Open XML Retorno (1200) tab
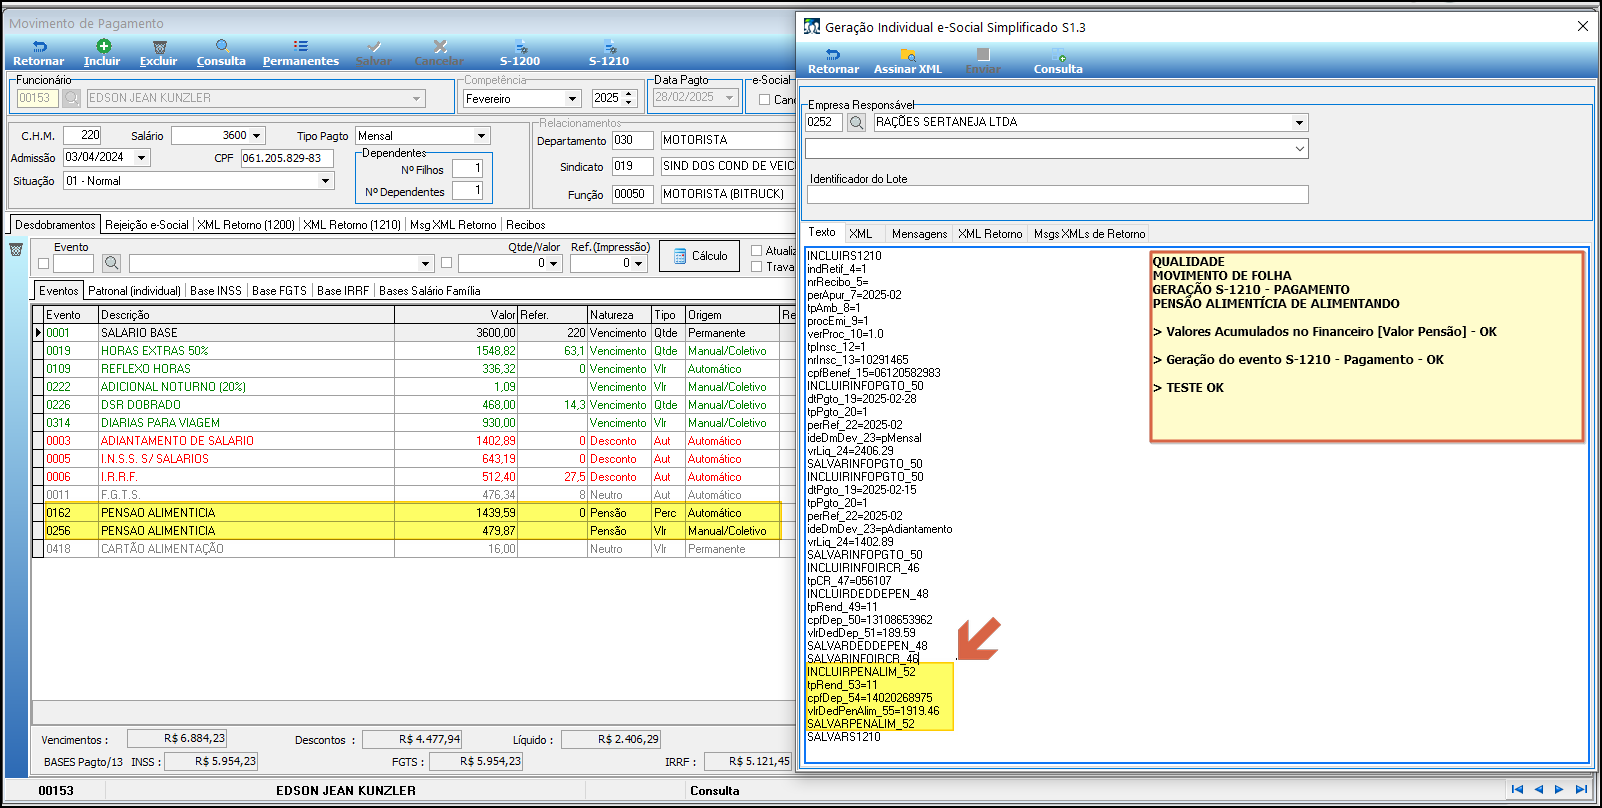The height and width of the screenshot is (808, 1602). [246, 225]
